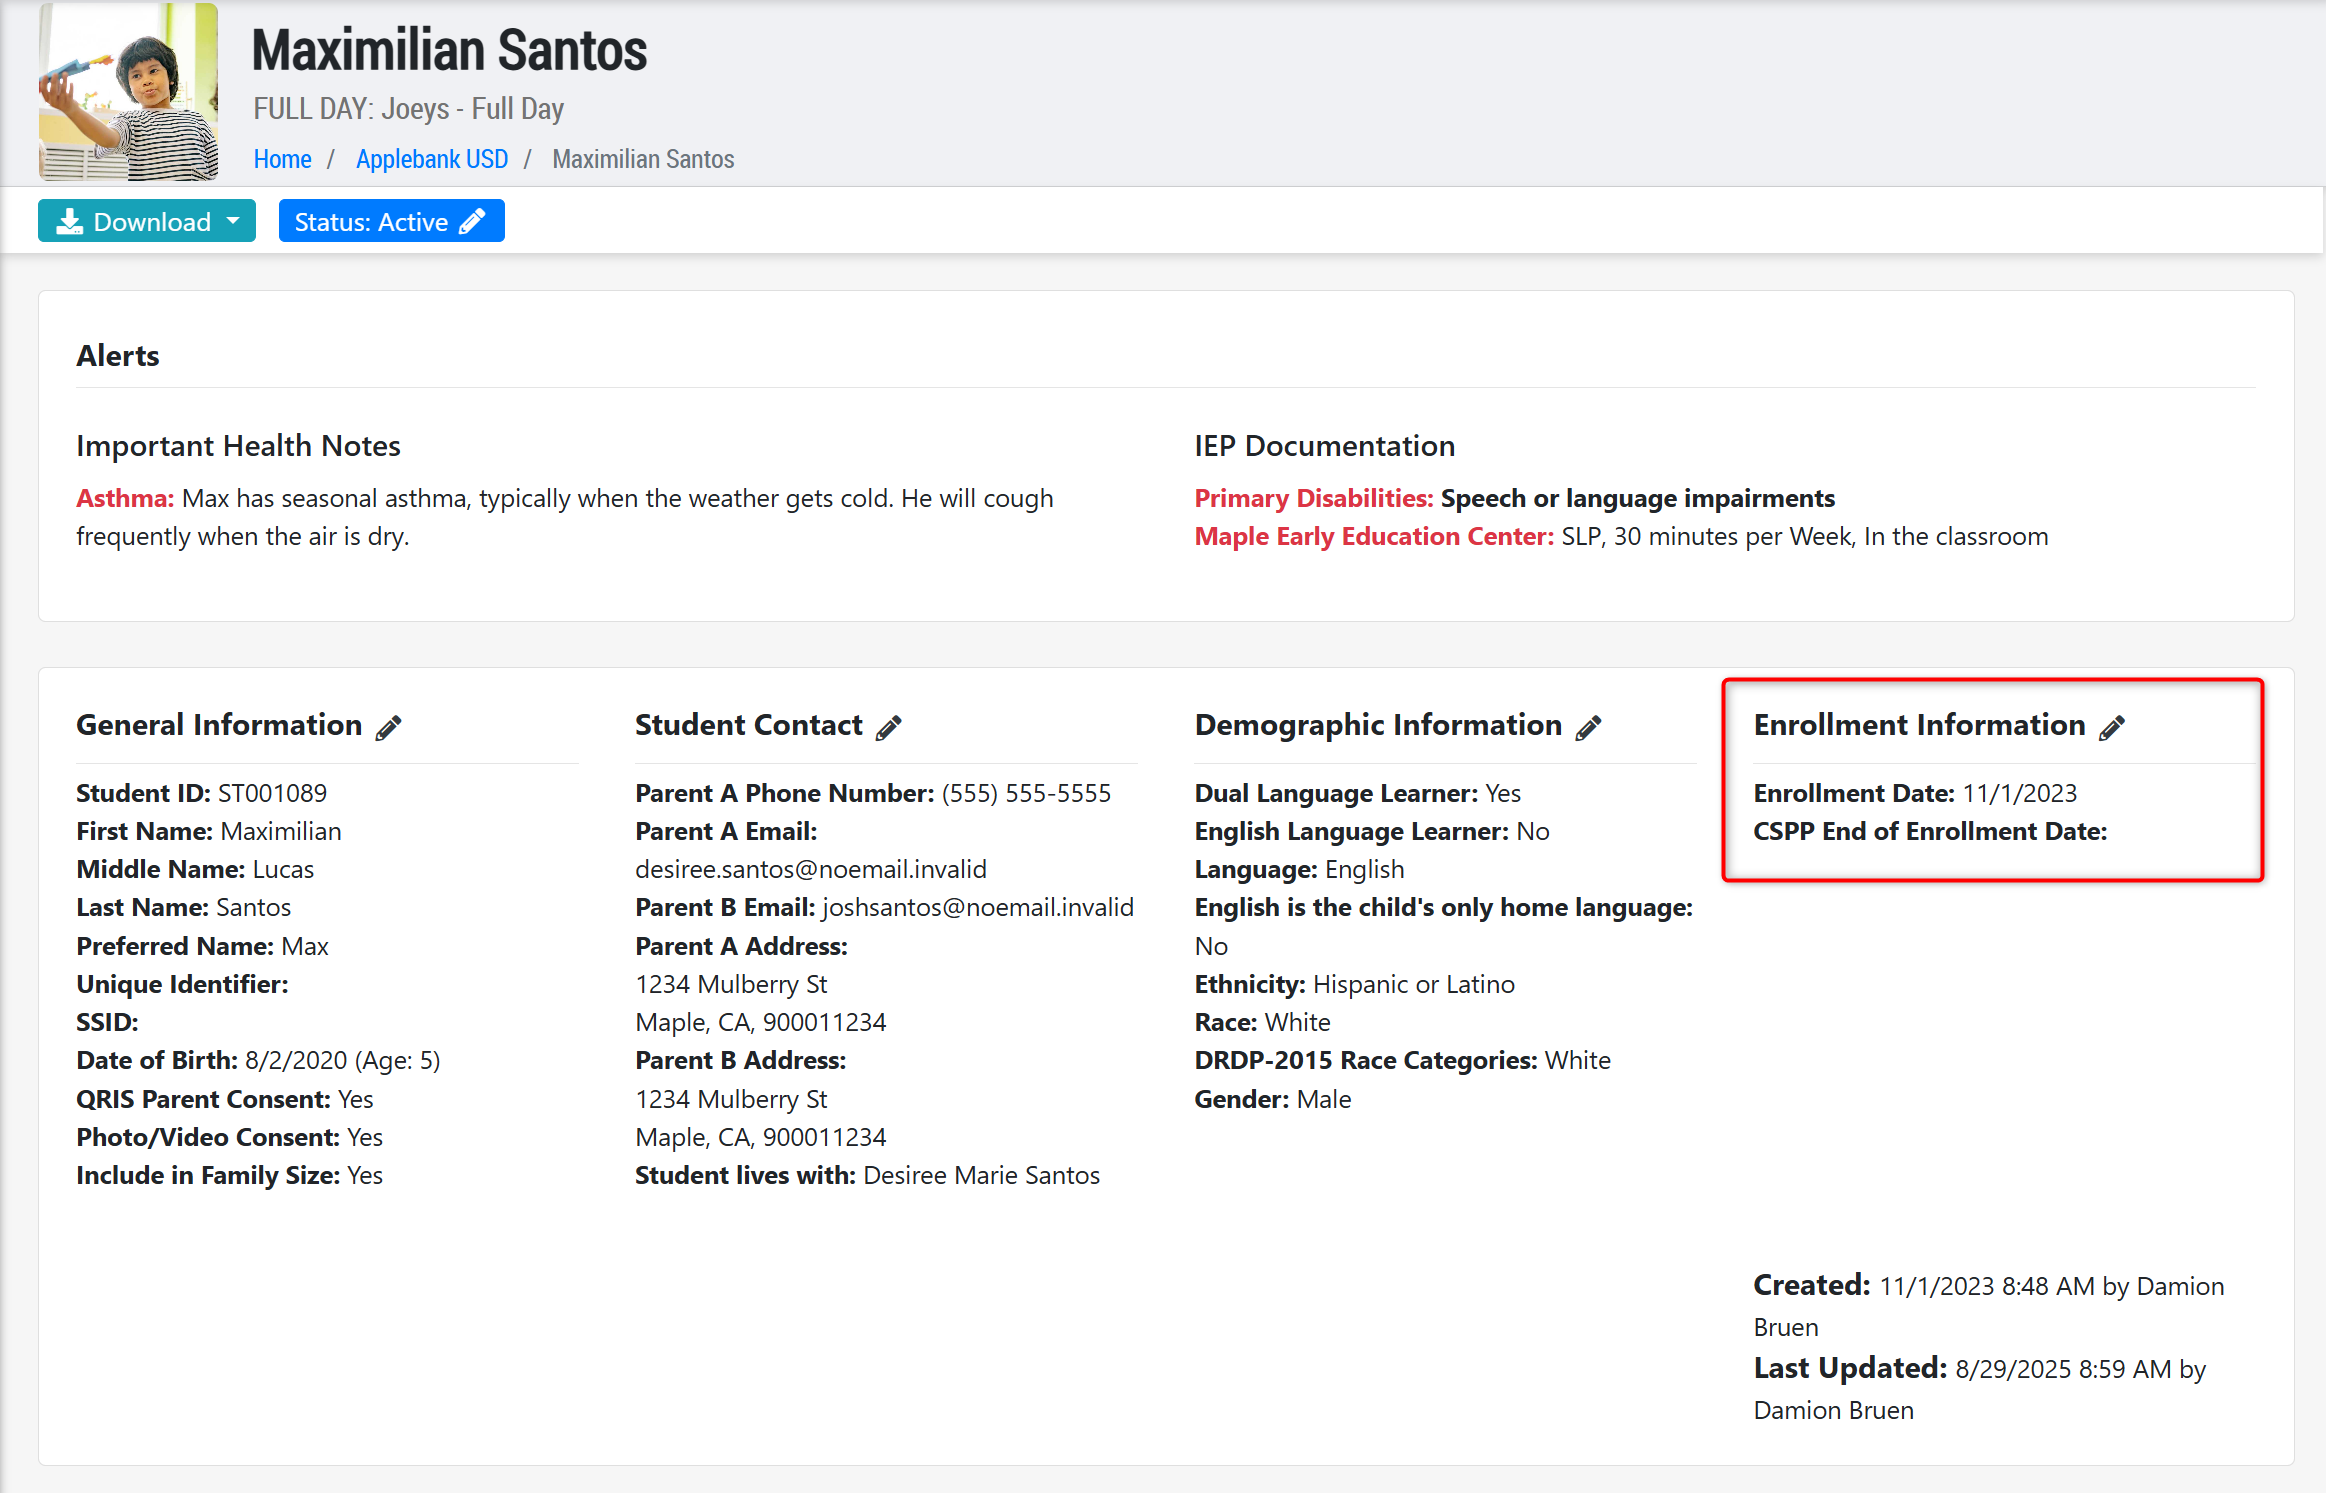Click the Alerts section heading
The height and width of the screenshot is (1493, 2326).
(x=118, y=356)
